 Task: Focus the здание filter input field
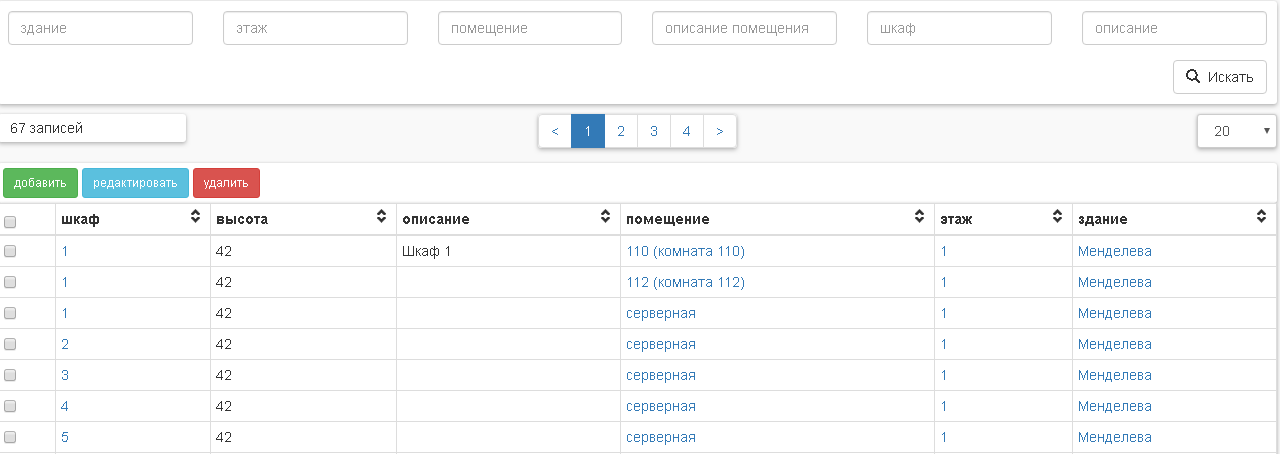[x=100, y=29]
